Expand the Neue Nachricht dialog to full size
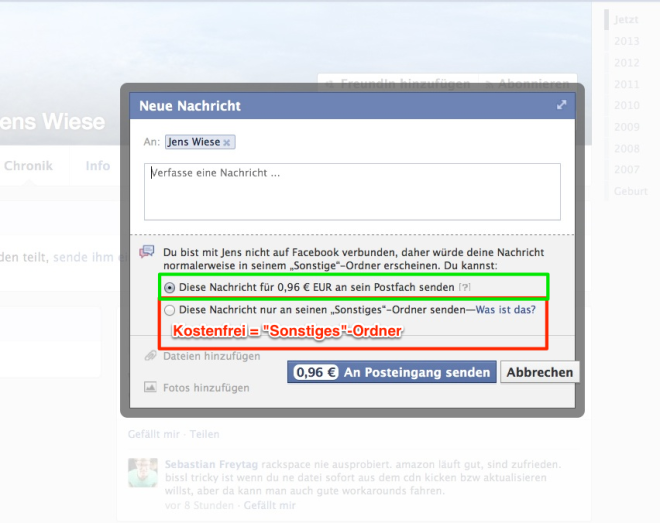The height and width of the screenshot is (523, 660). tap(562, 105)
